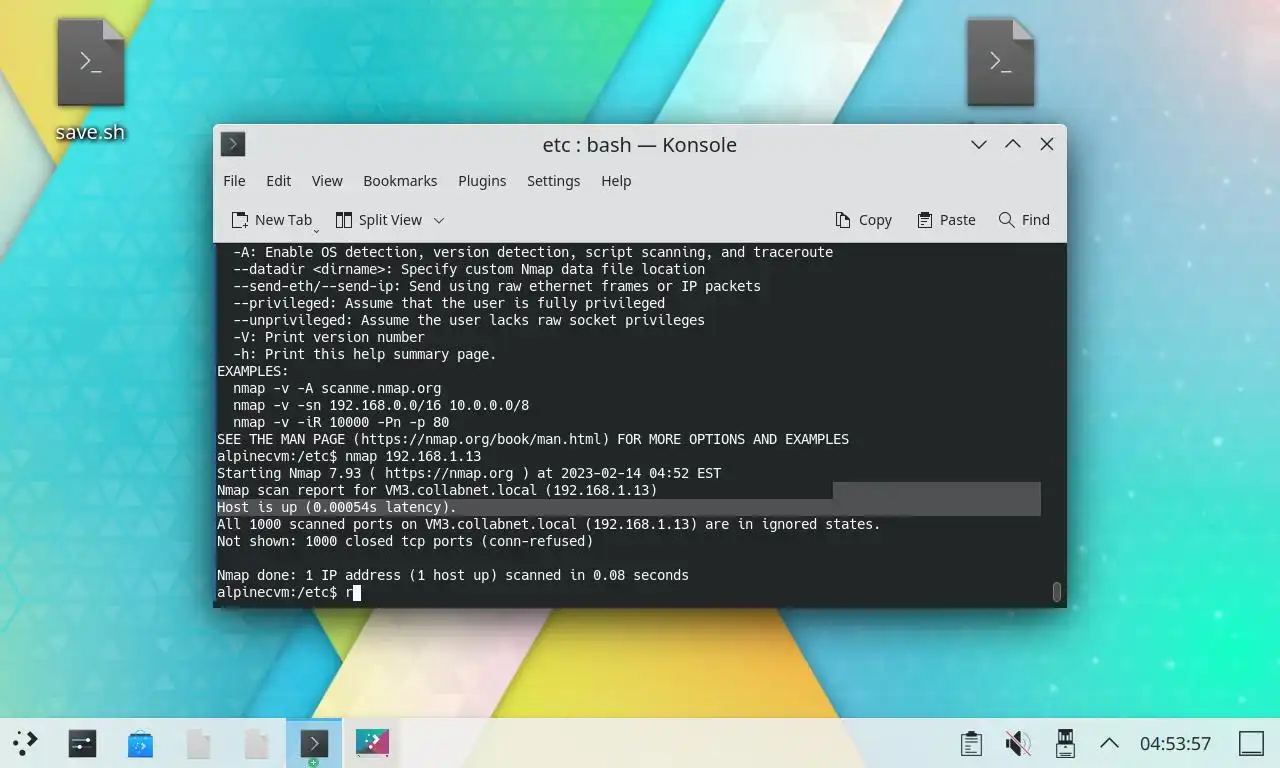Screen dimensions: 1280x768
Task: Click 'Not shown: 1000 closed tcp ports' line
Action: click(x=405, y=541)
